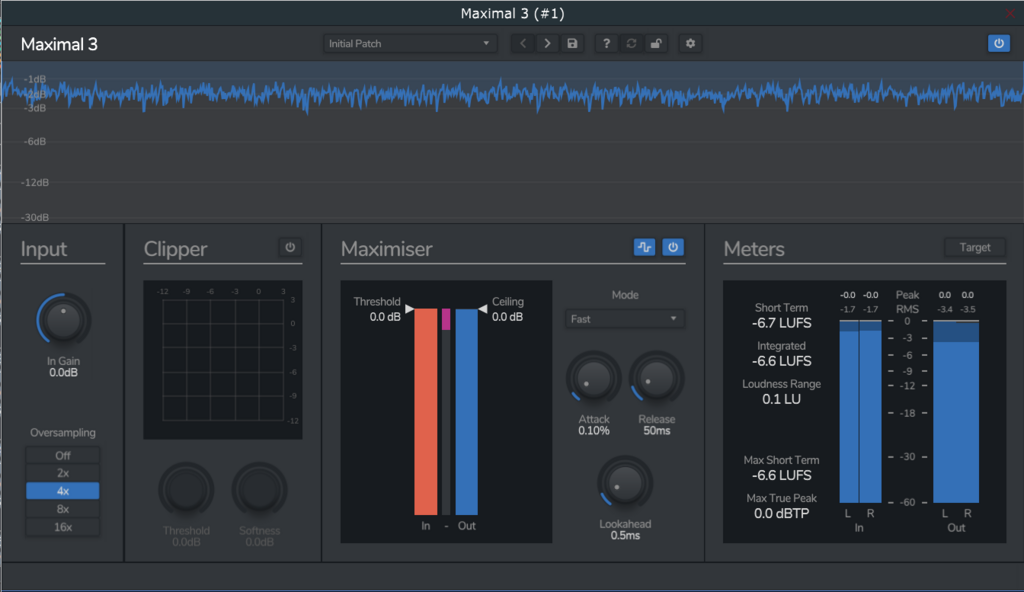Image resolution: width=1024 pixels, height=592 pixels.
Task: Go to the next preset arrow
Action: (x=547, y=44)
